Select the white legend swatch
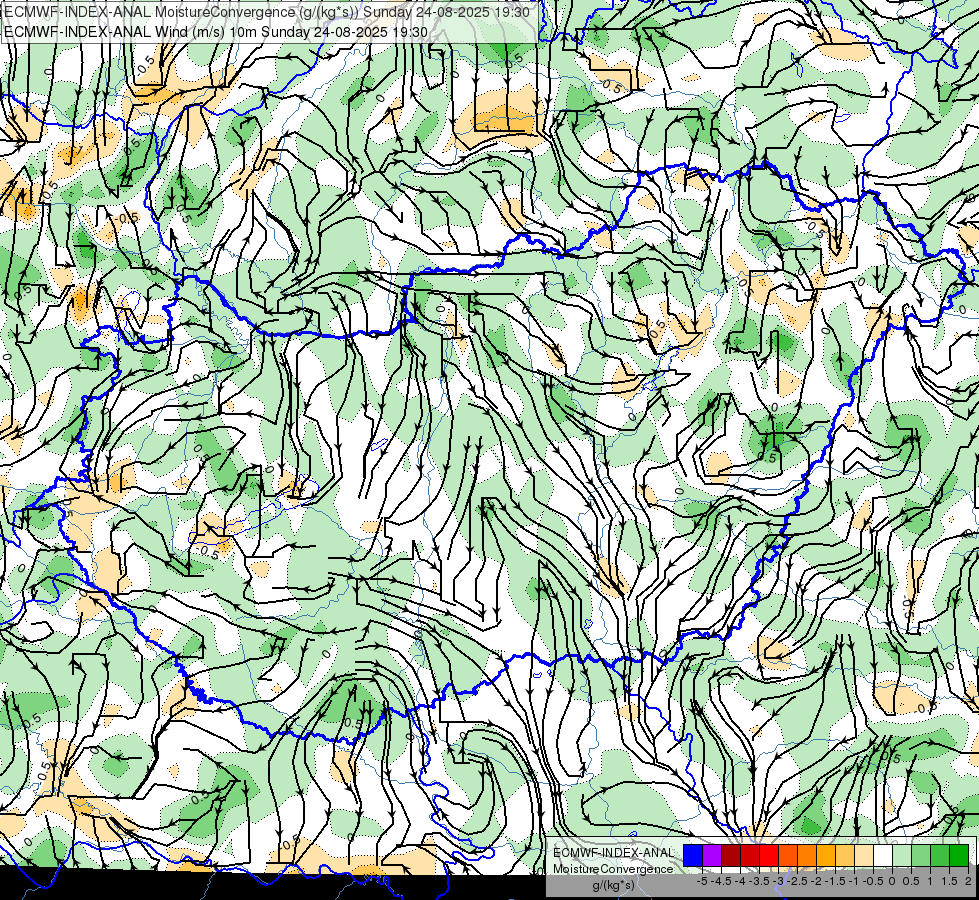Viewport: 979px width, 900px height. click(x=883, y=856)
